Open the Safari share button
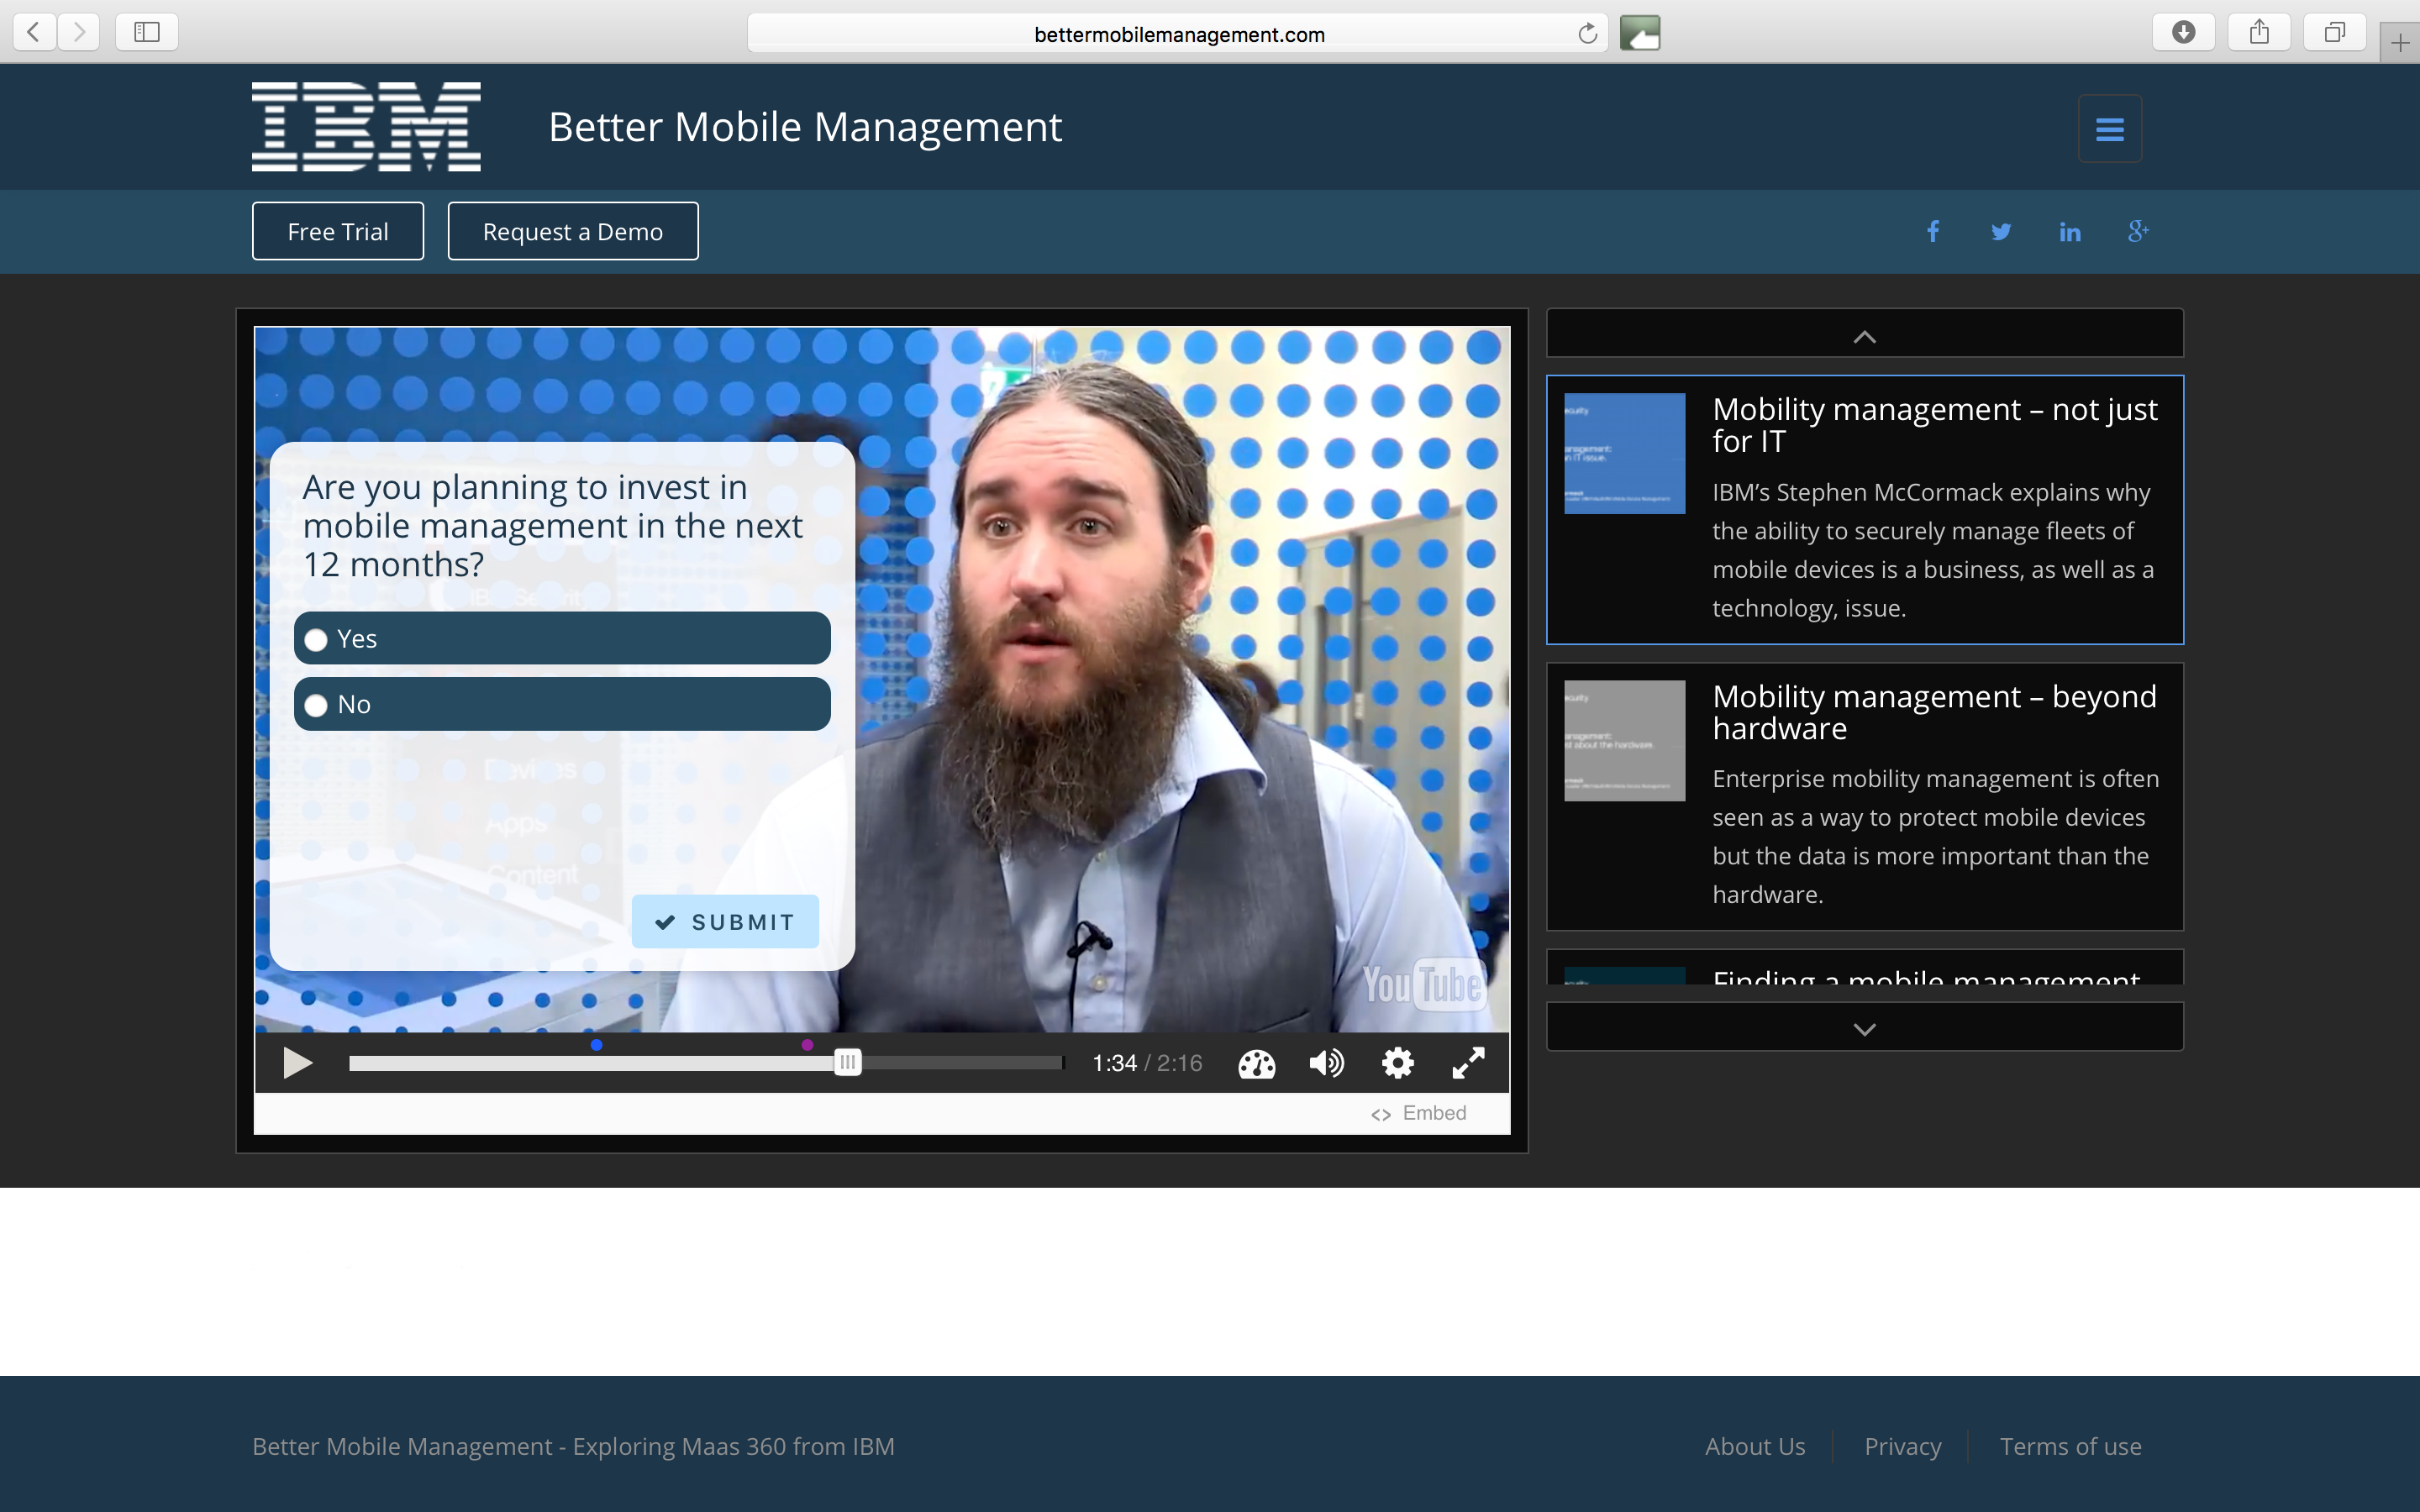Image resolution: width=2420 pixels, height=1512 pixels. [2259, 32]
